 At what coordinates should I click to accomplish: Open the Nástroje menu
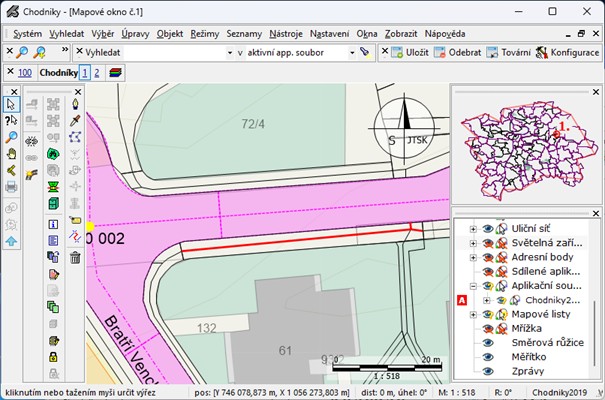point(285,33)
